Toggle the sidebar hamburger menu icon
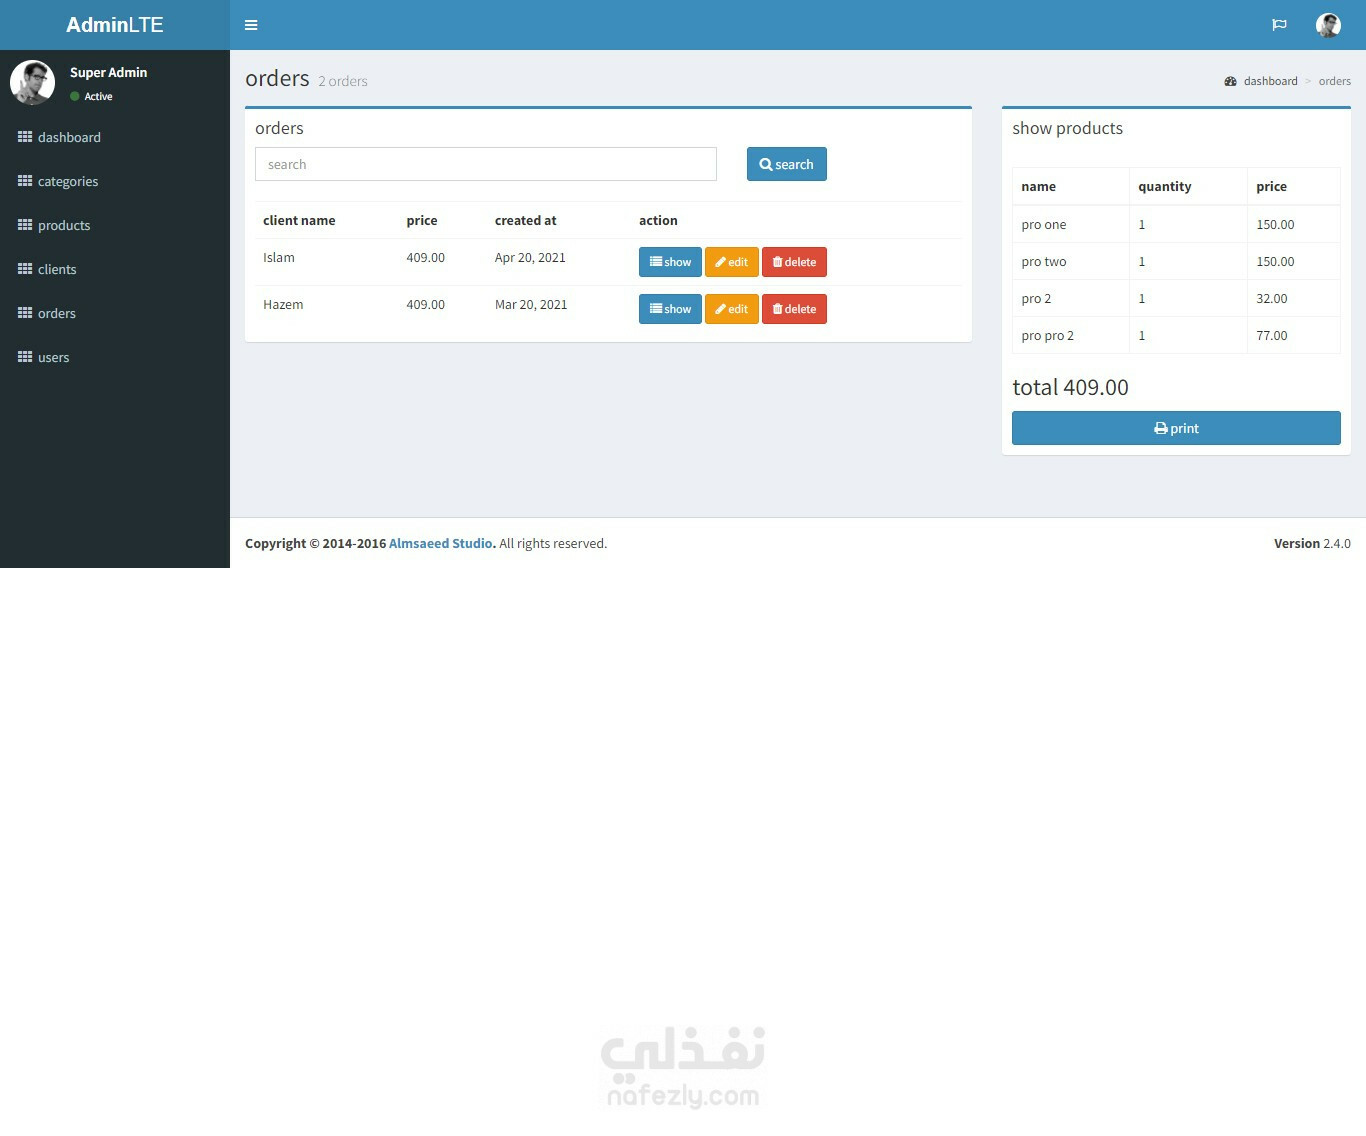 pyautogui.click(x=251, y=25)
